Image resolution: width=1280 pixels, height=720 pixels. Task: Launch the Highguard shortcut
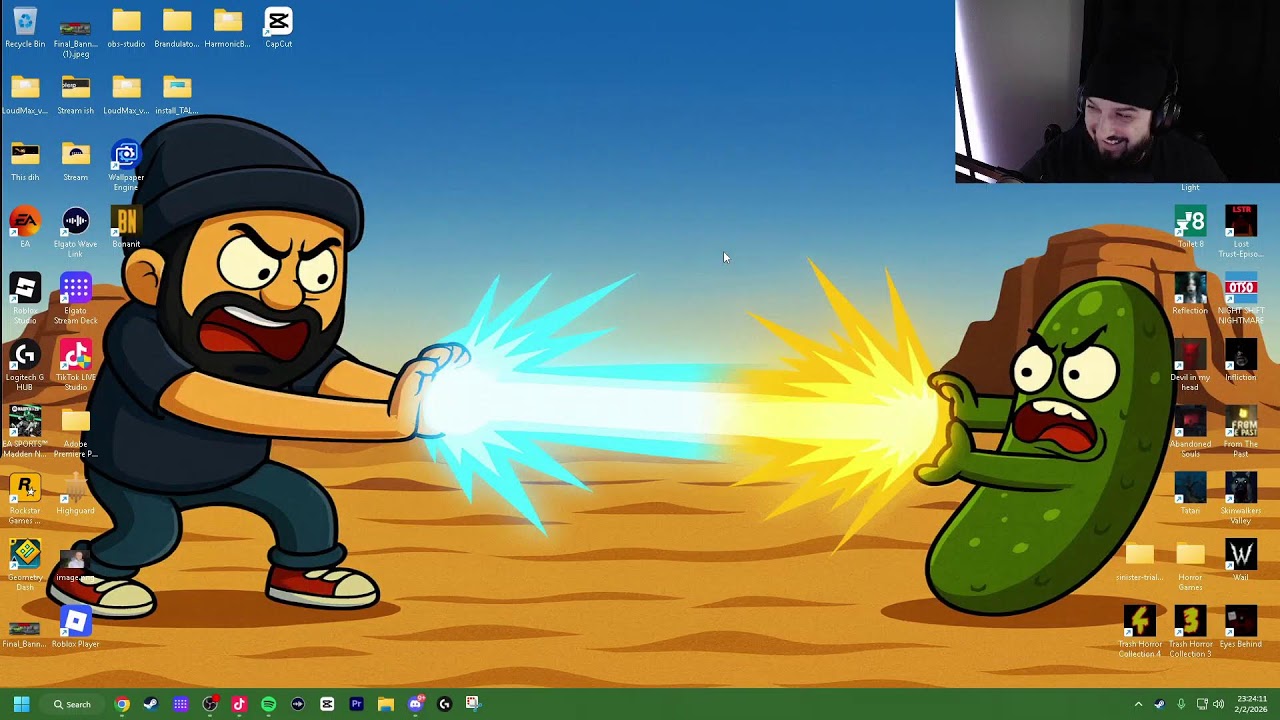[x=75, y=494]
